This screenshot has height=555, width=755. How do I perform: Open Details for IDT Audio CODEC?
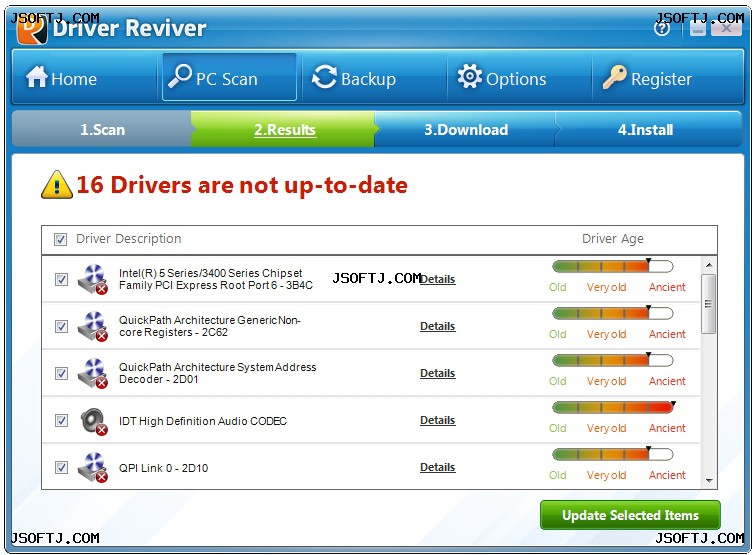pos(437,420)
